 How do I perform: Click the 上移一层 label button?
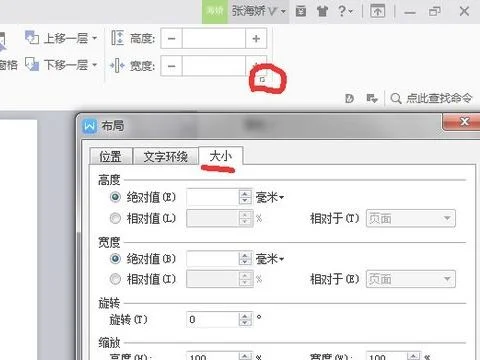pyautogui.click(x=66, y=38)
